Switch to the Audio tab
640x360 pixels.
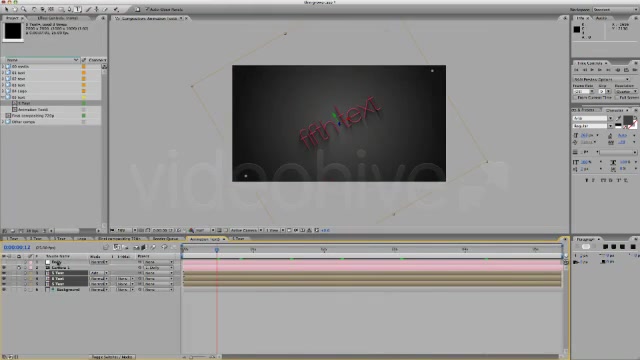601,18
